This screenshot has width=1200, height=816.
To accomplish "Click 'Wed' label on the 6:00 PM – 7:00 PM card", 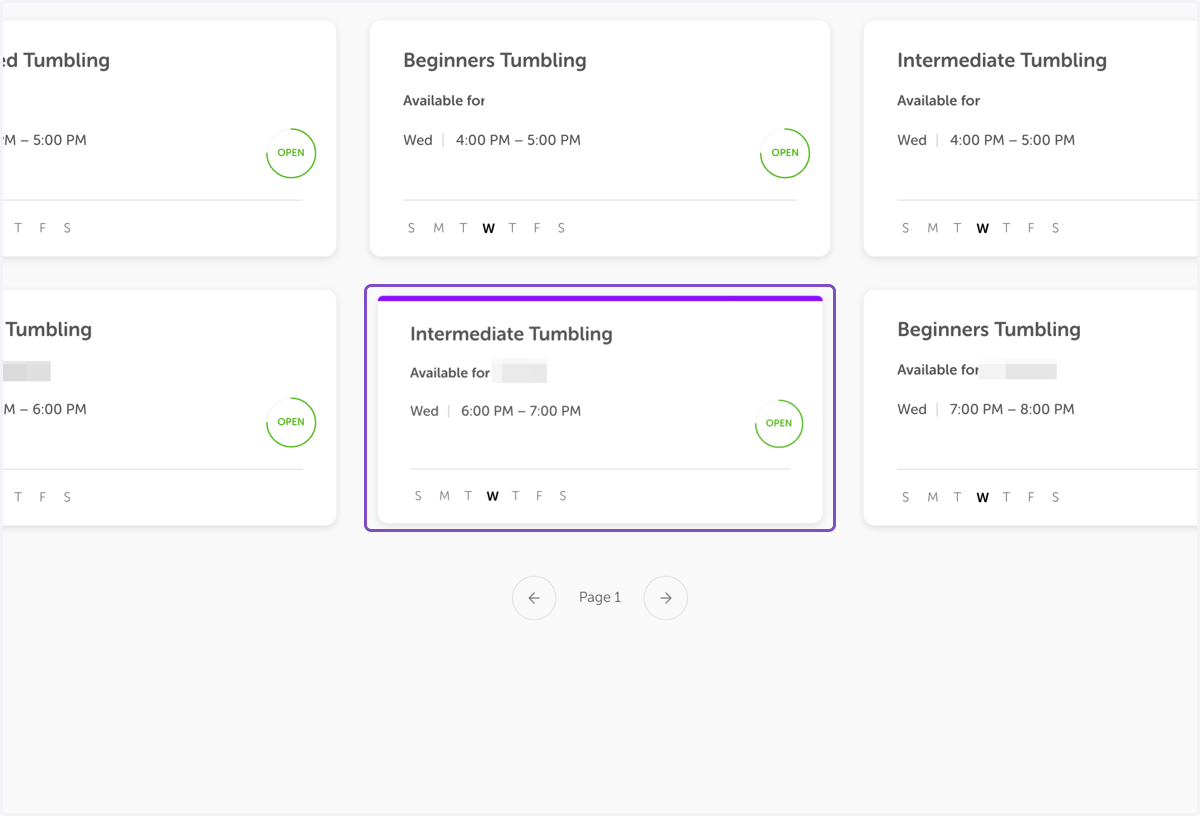I will pyautogui.click(x=424, y=411).
